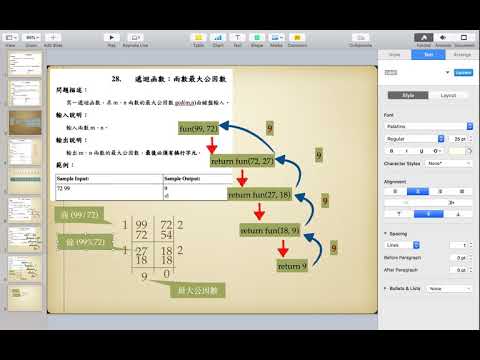Open the View menu button in toolbar

pyautogui.click(x=10, y=38)
